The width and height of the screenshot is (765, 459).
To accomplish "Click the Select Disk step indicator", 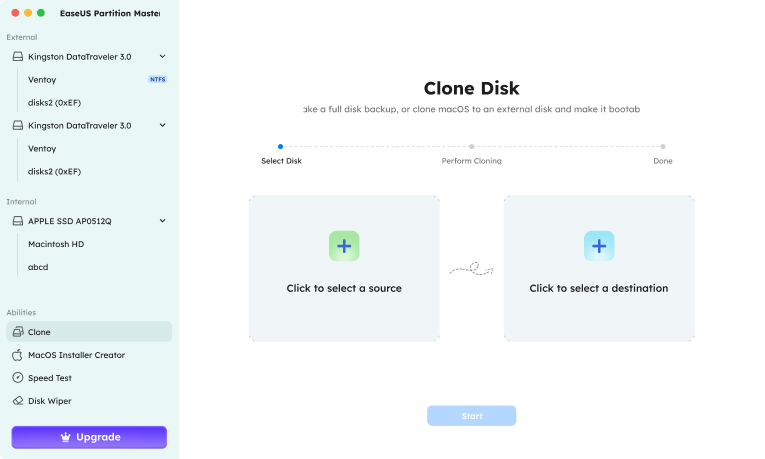I will [280, 147].
